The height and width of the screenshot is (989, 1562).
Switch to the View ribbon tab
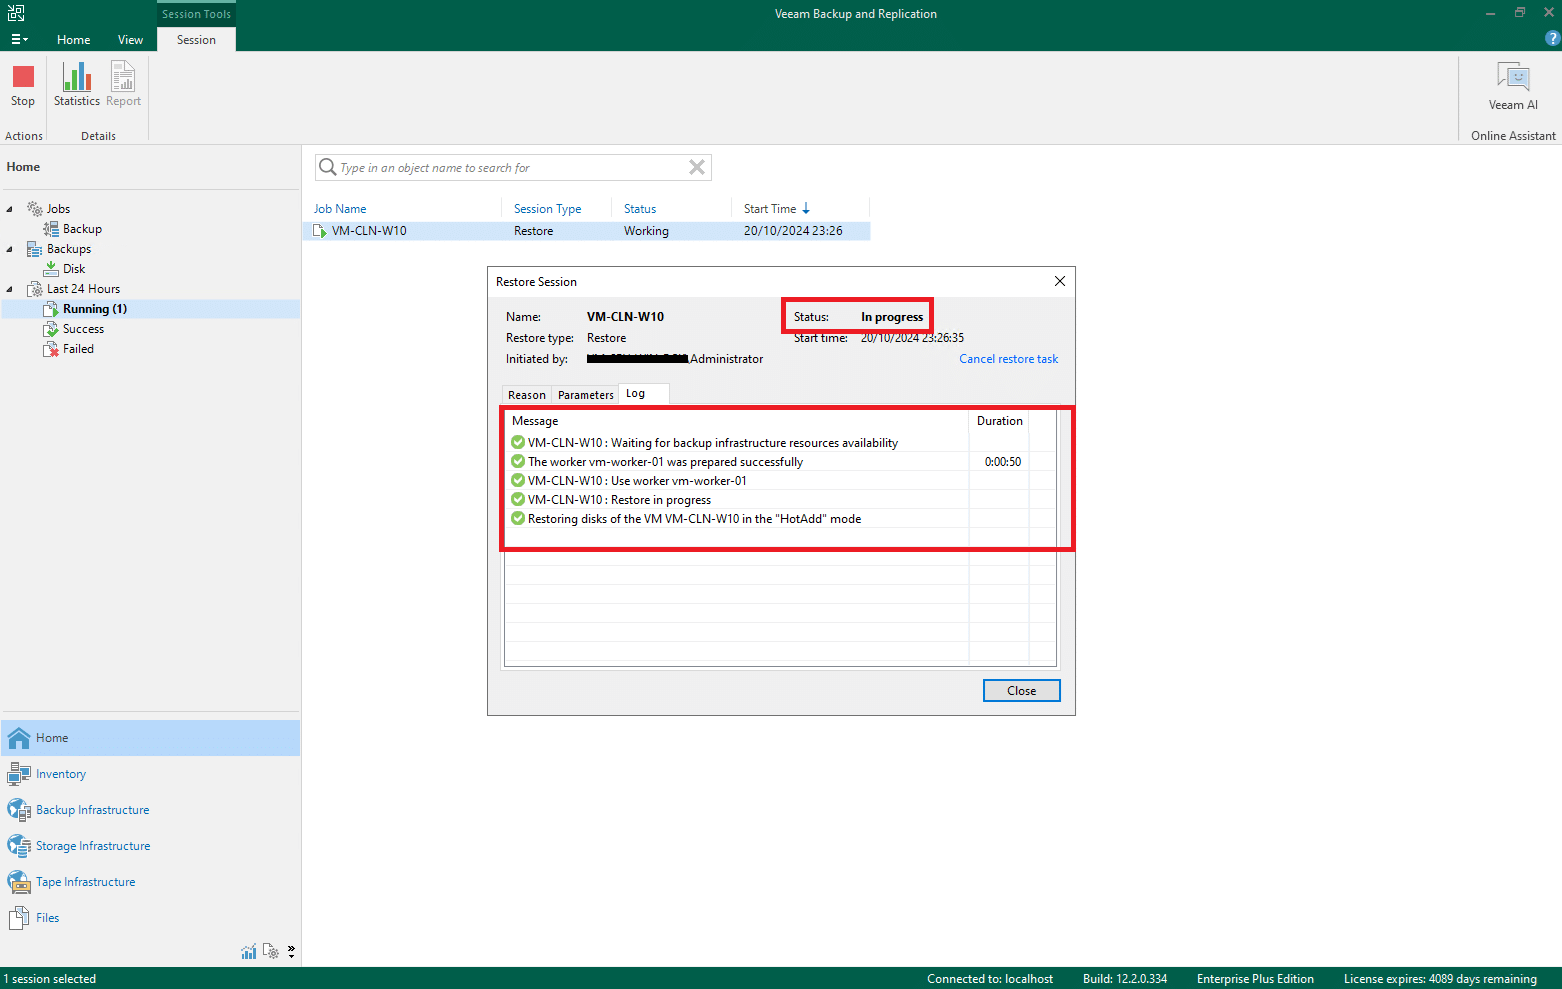pos(130,40)
